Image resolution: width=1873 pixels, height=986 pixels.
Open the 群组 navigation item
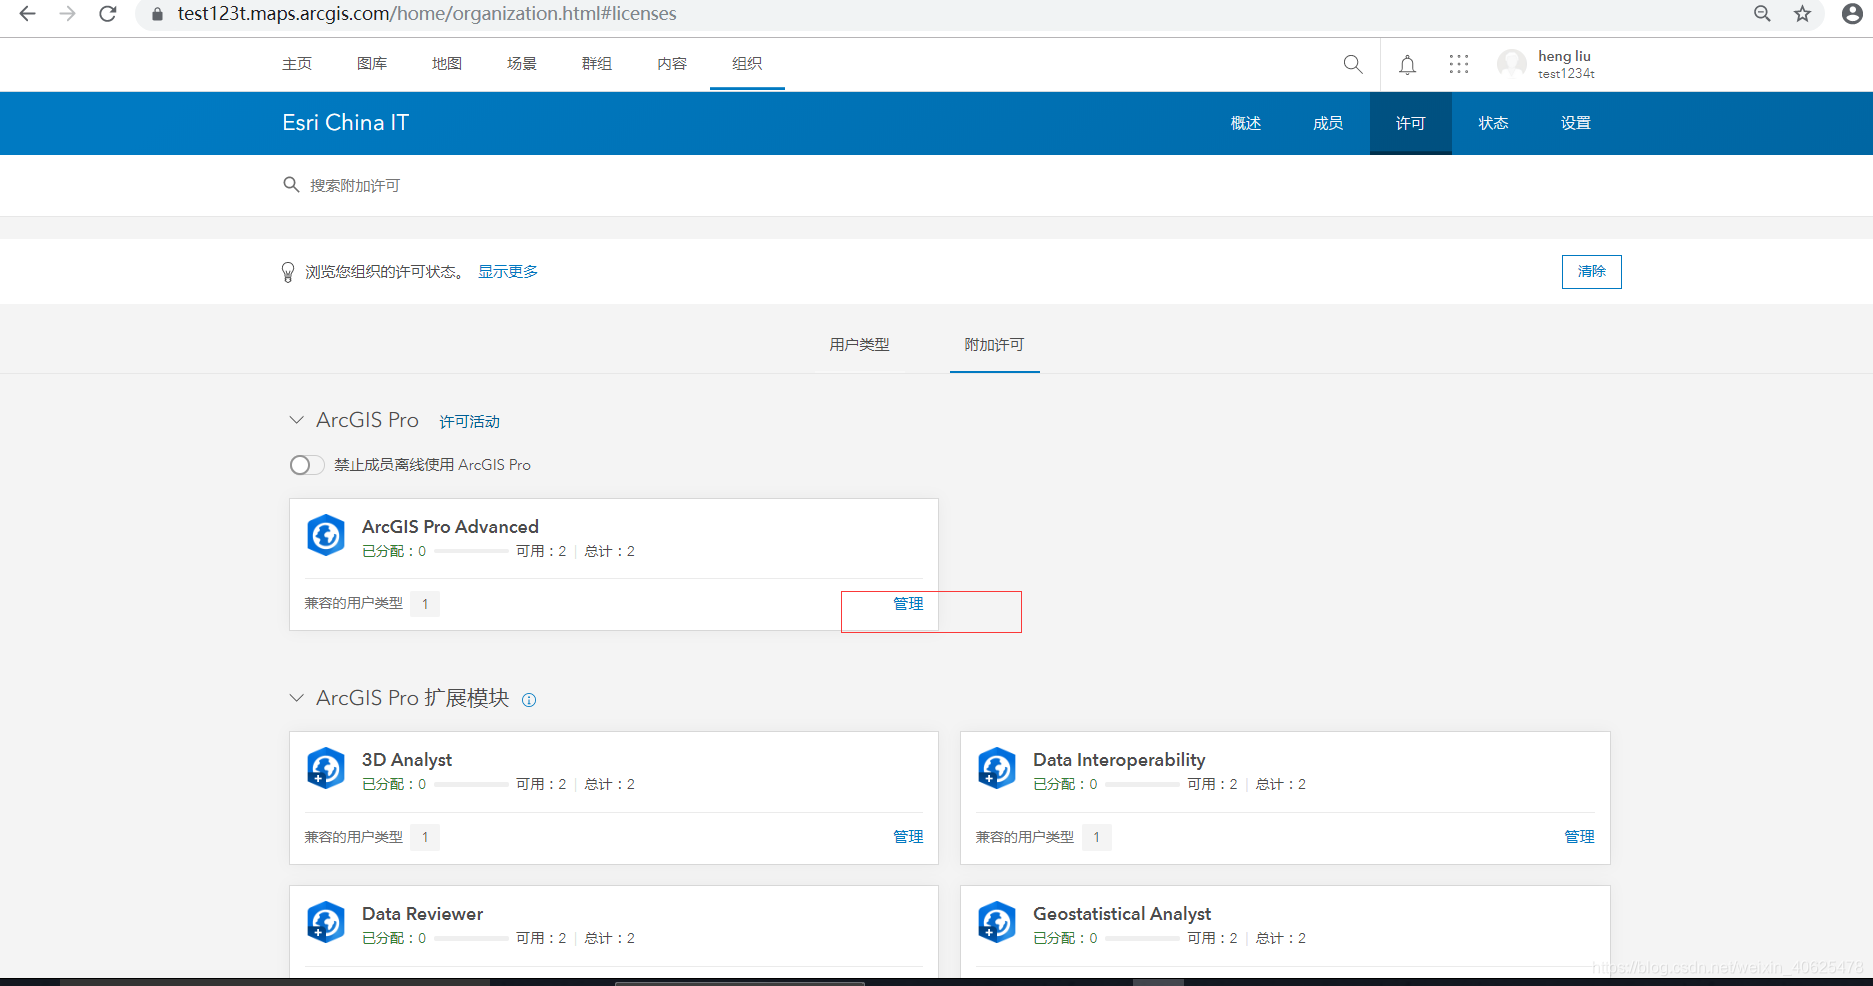pyautogui.click(x=597, y=64)
